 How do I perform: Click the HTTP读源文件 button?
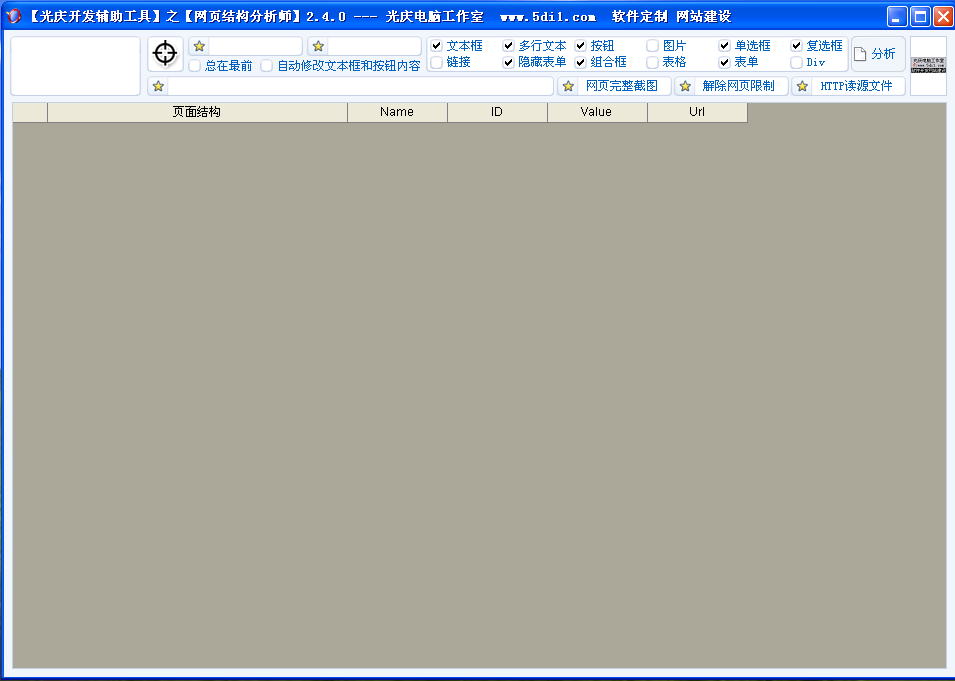click(848, 86)
